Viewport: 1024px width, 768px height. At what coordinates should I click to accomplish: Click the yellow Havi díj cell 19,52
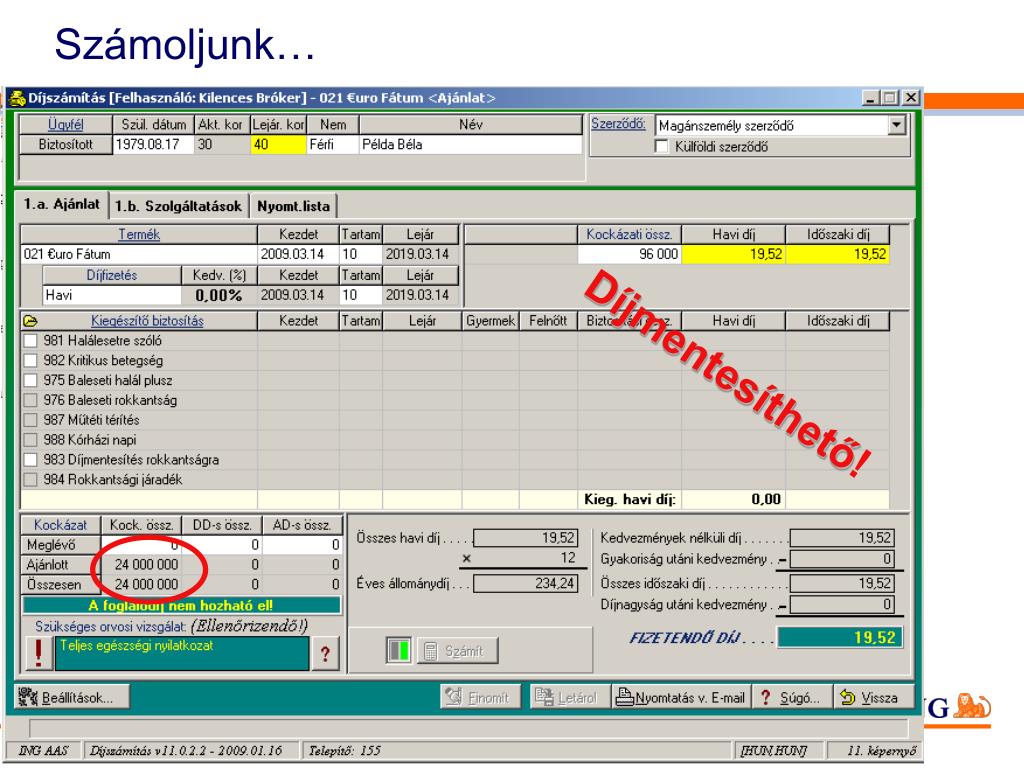[733, 254]
